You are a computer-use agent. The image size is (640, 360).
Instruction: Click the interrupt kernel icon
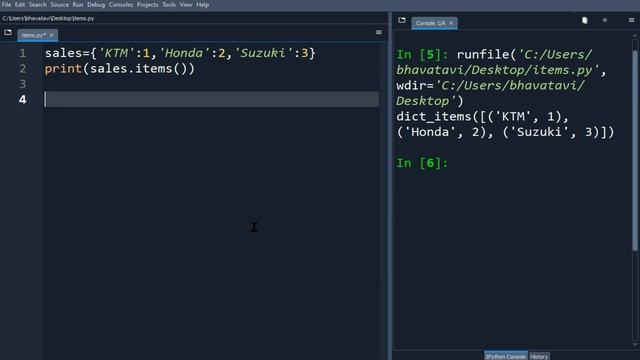point(605,20)
